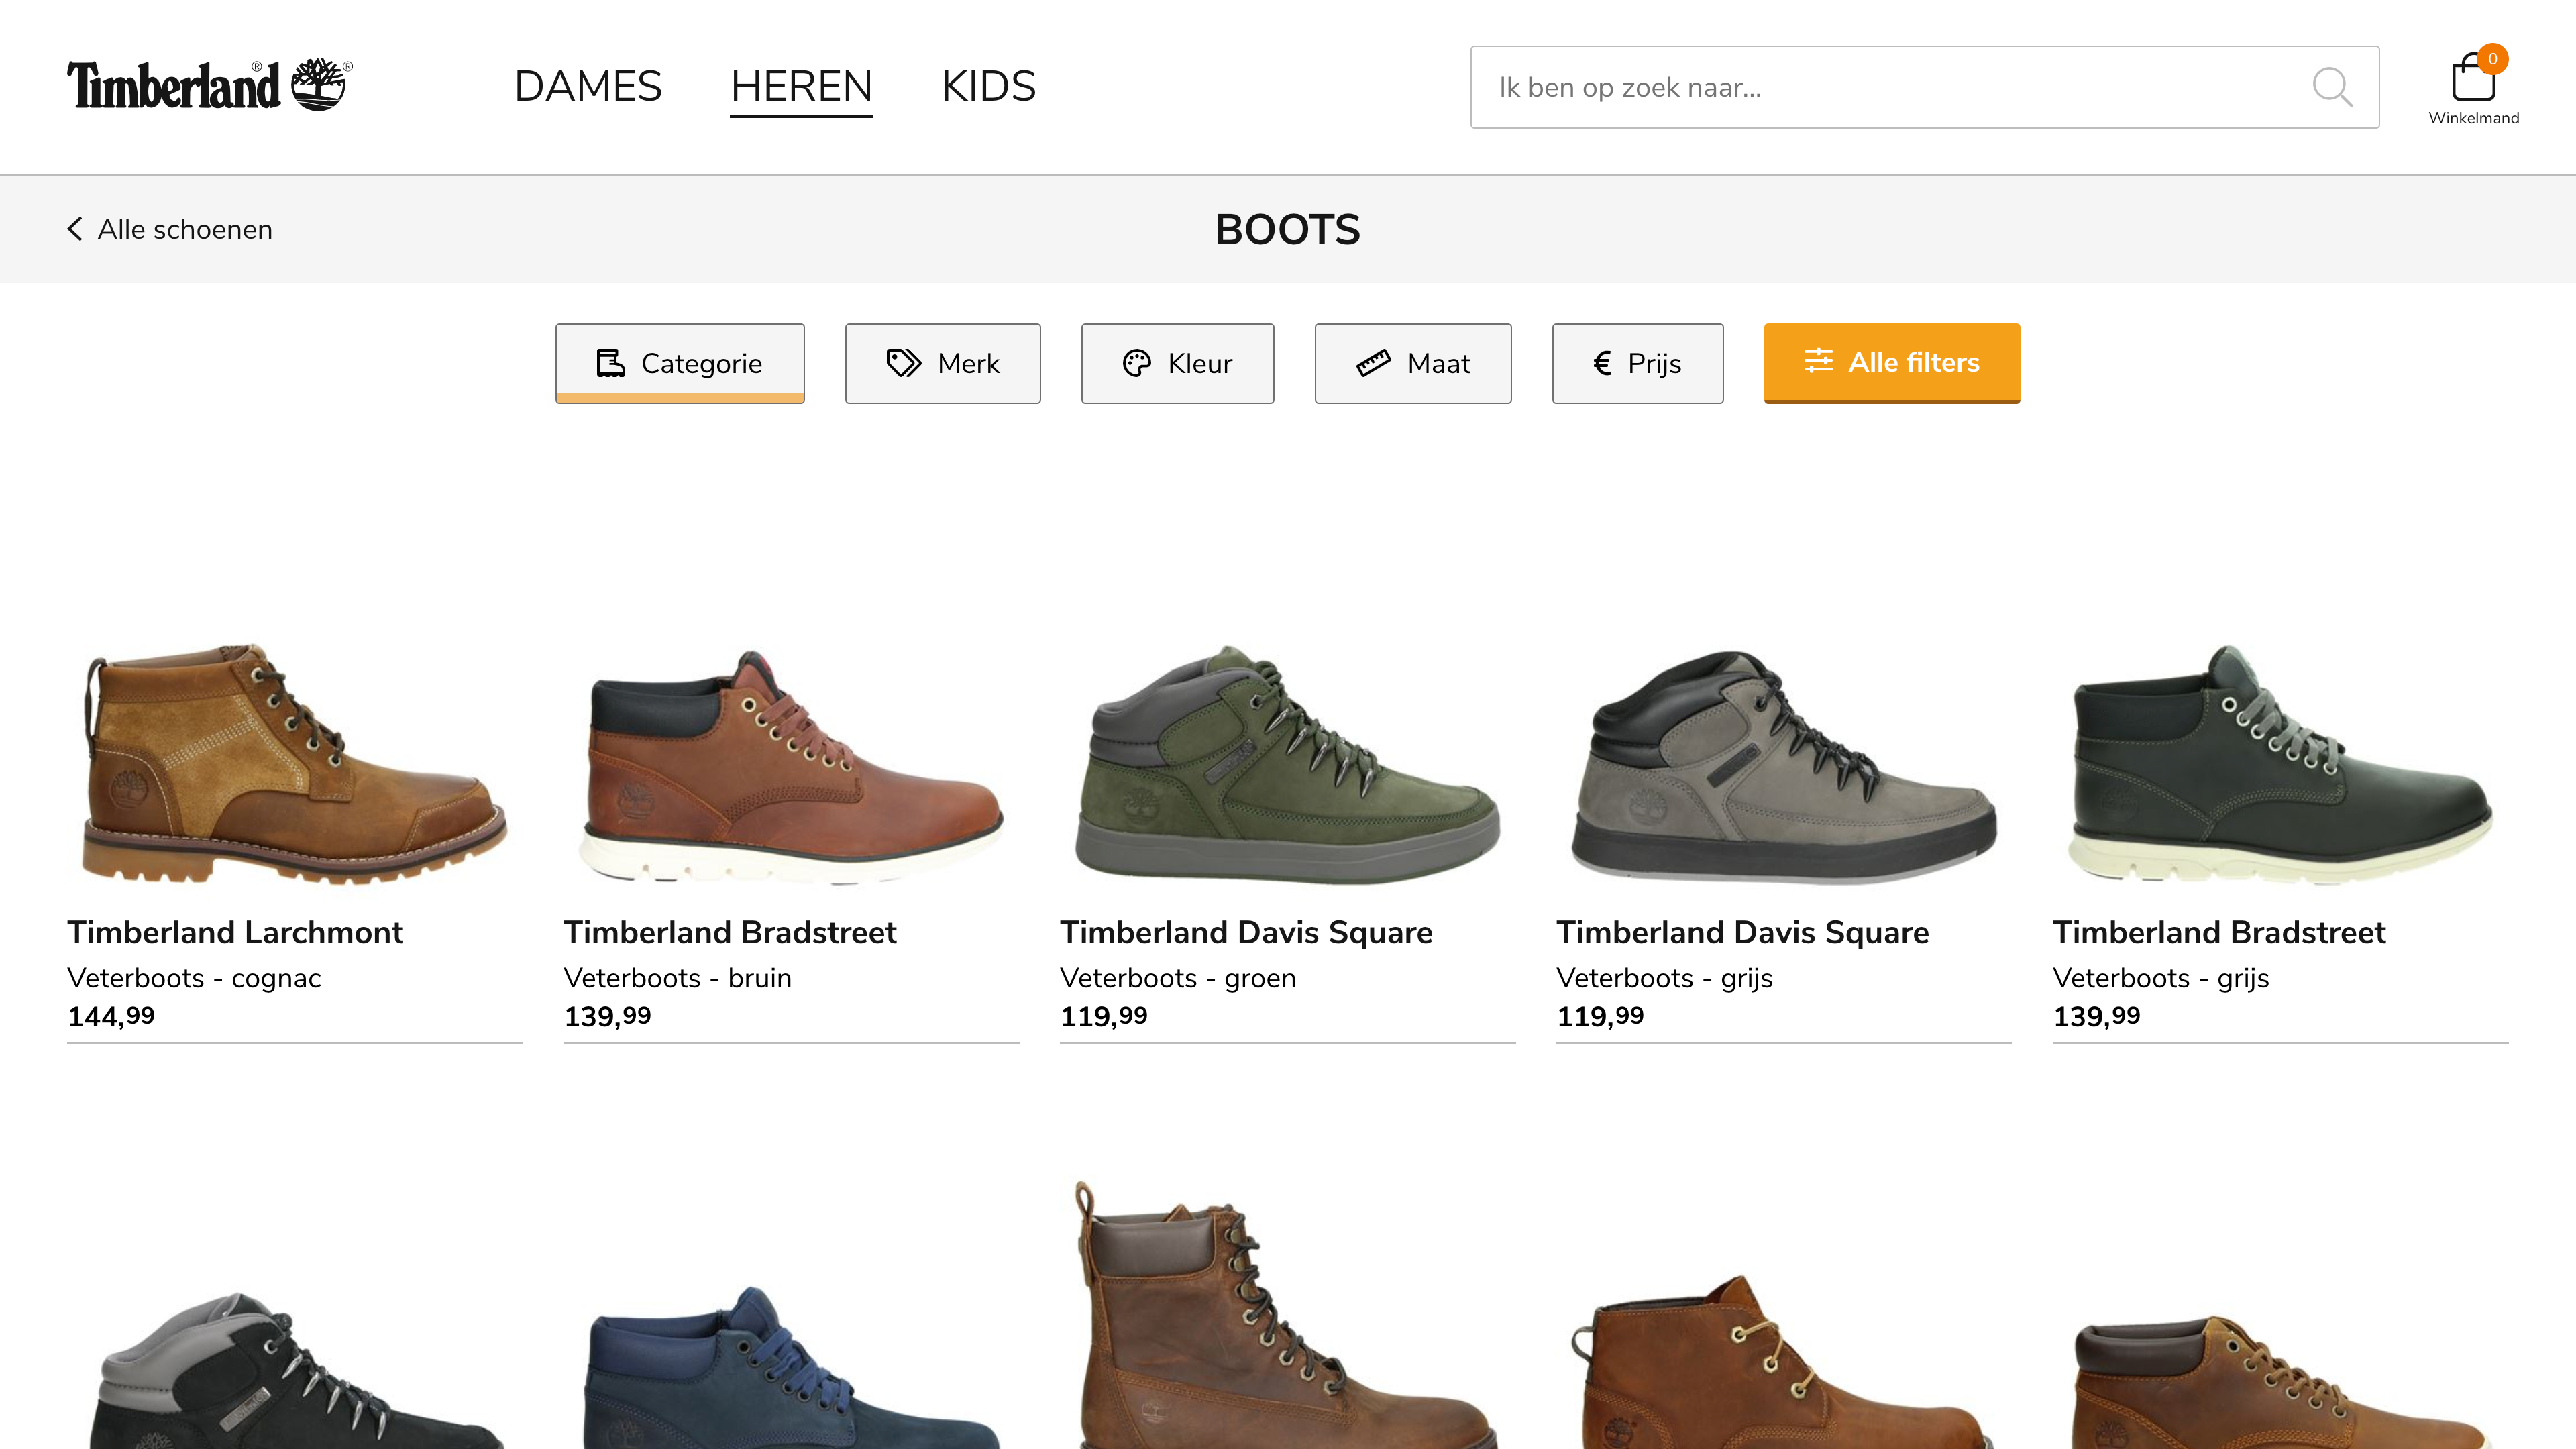This screenshot has height=1449, width=2576.
Task: Switch to the DAMES menu tab
Action: click(588, 86)
